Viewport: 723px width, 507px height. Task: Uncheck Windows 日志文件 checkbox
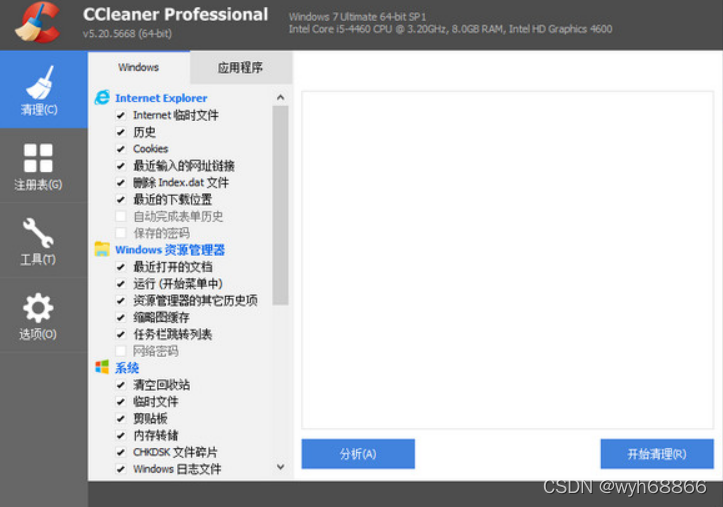click(121, 469)
